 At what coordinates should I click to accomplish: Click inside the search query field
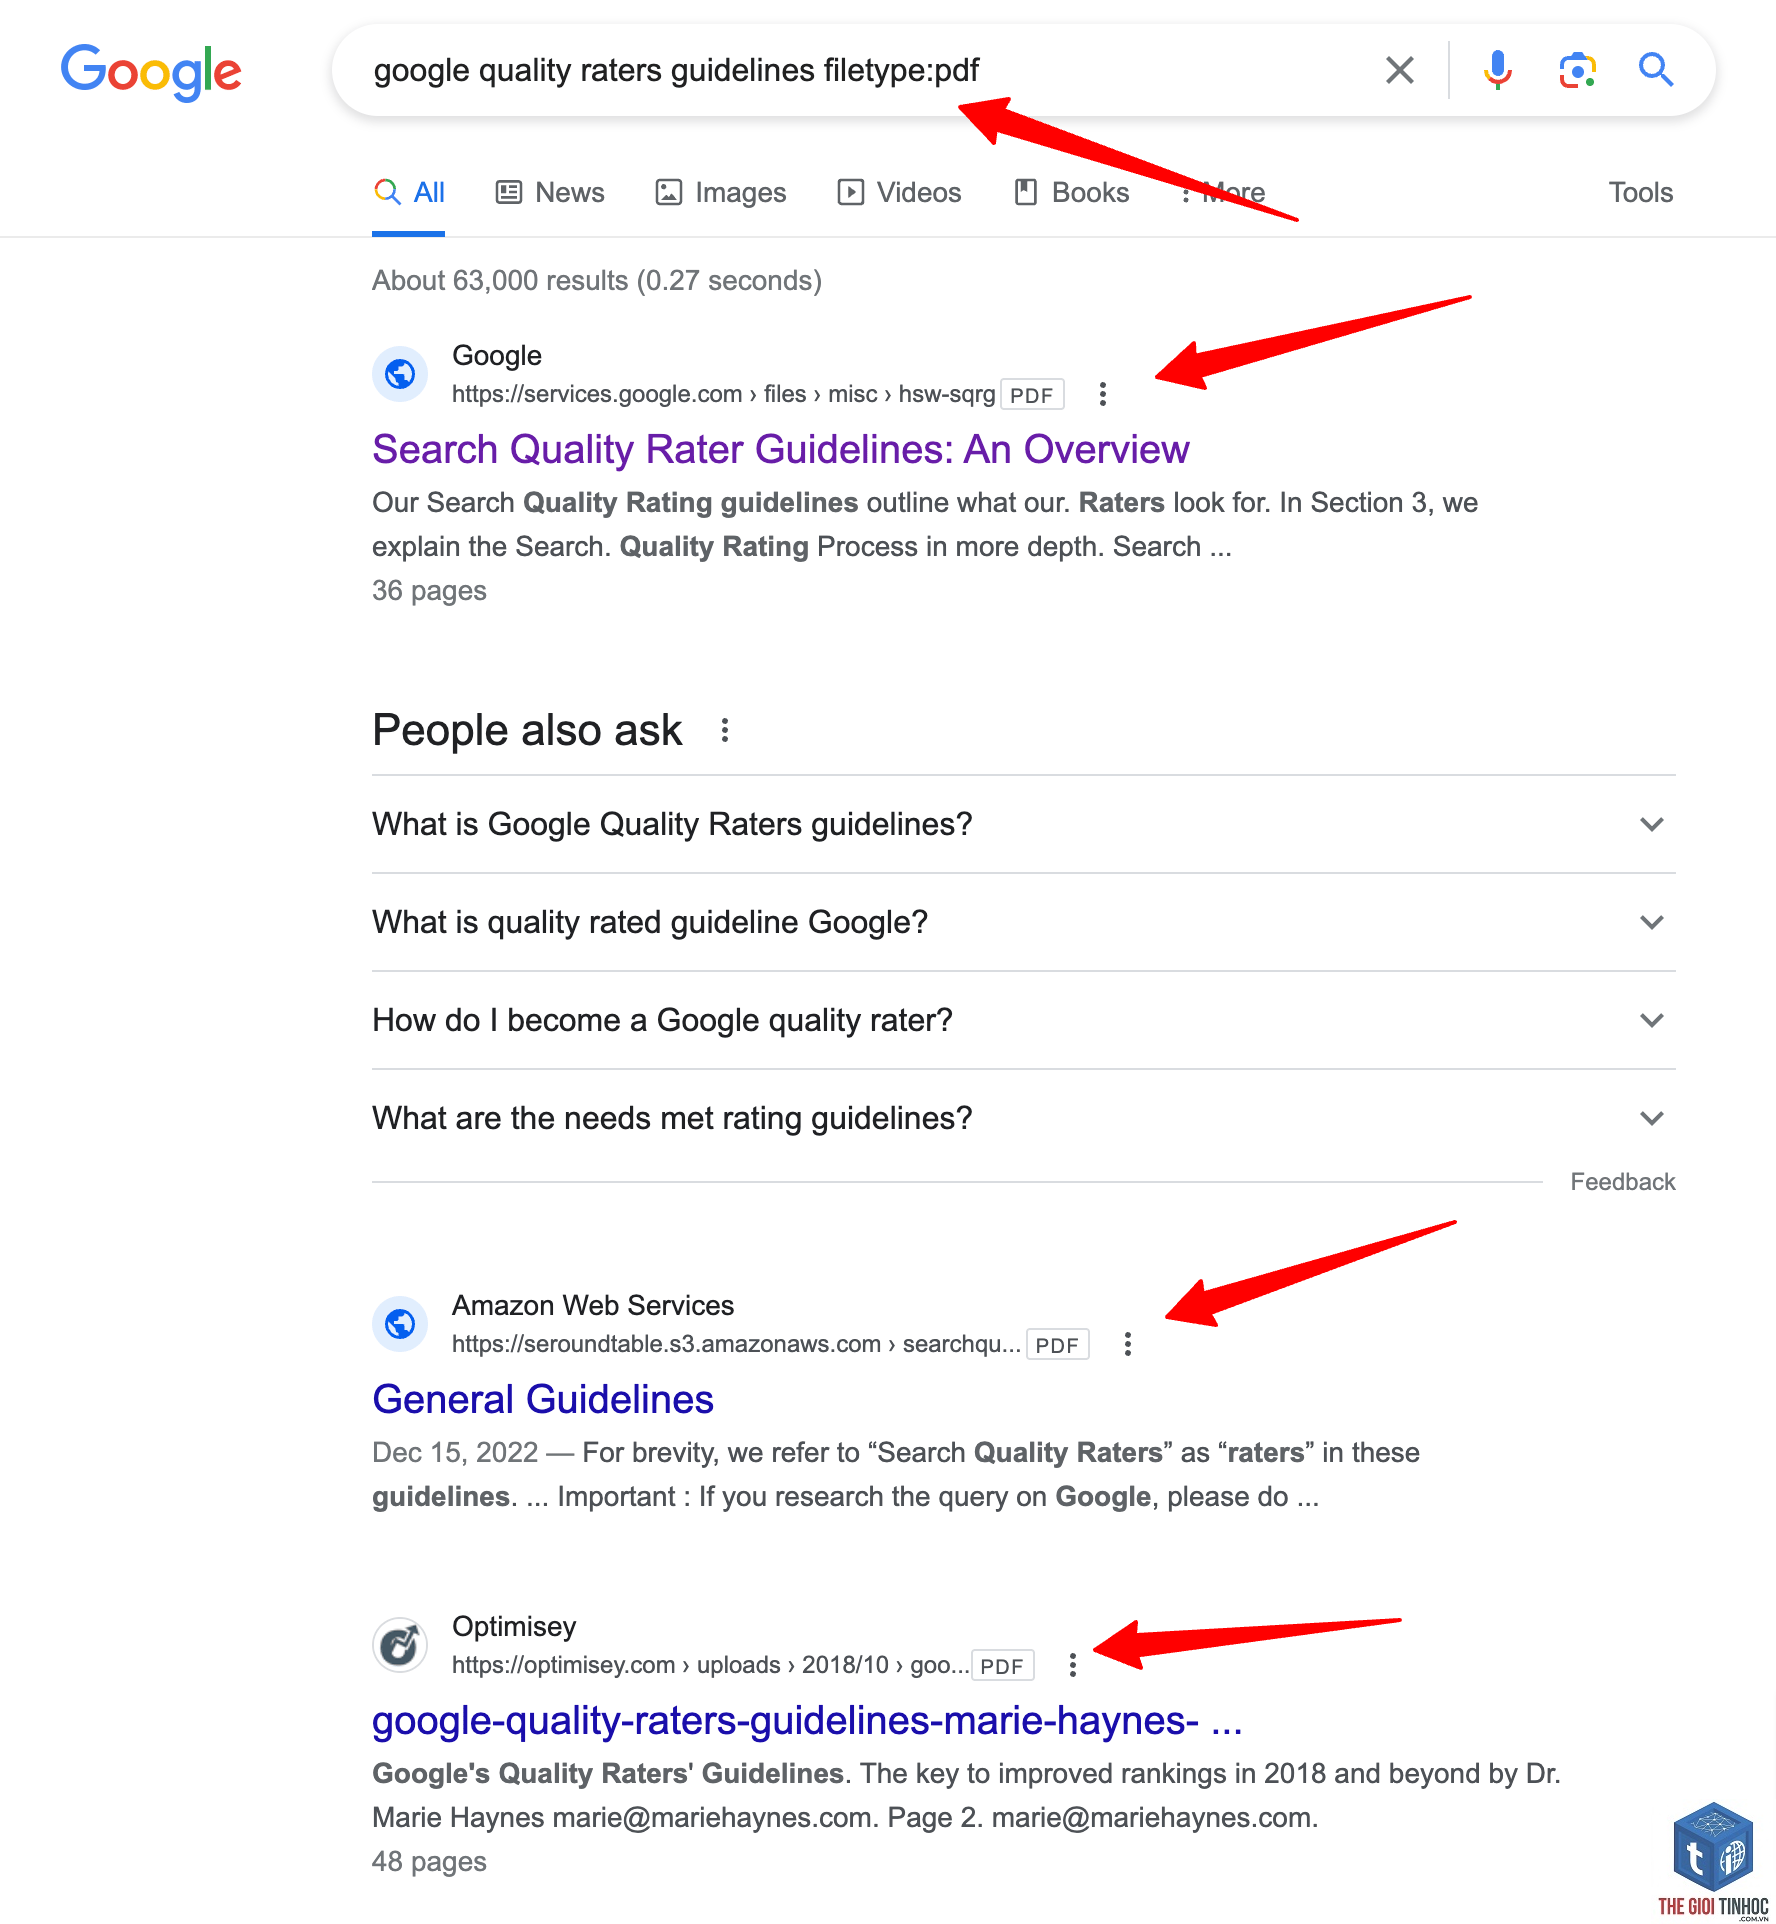(860, 70)
